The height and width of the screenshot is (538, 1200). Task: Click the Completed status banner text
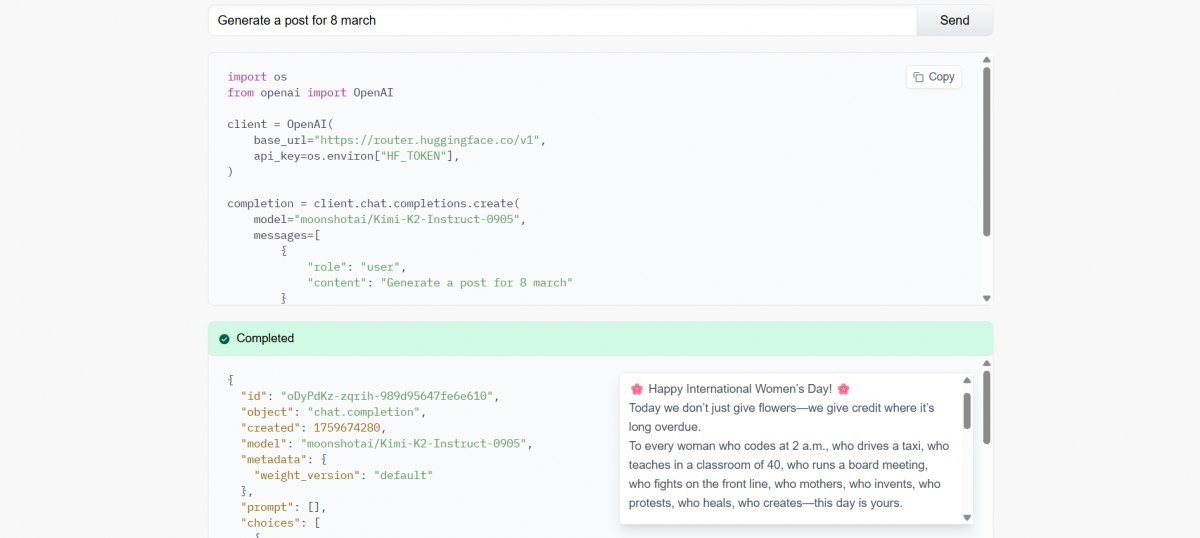(x=265, y=339)
